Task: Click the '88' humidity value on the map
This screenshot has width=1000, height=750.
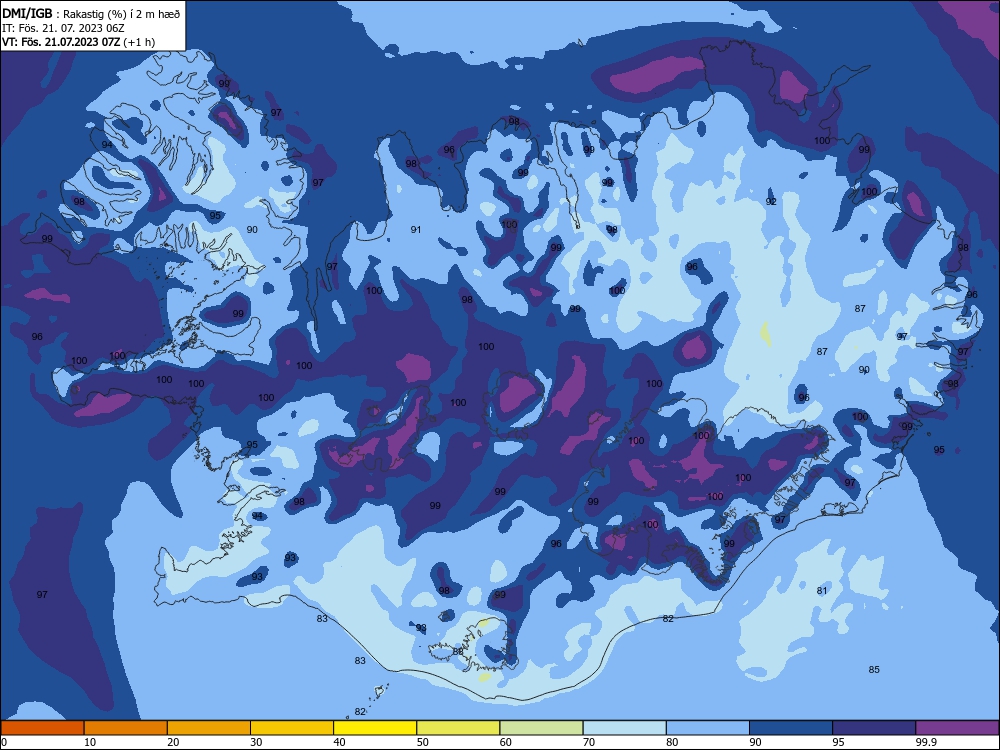Action: (458, 651)
